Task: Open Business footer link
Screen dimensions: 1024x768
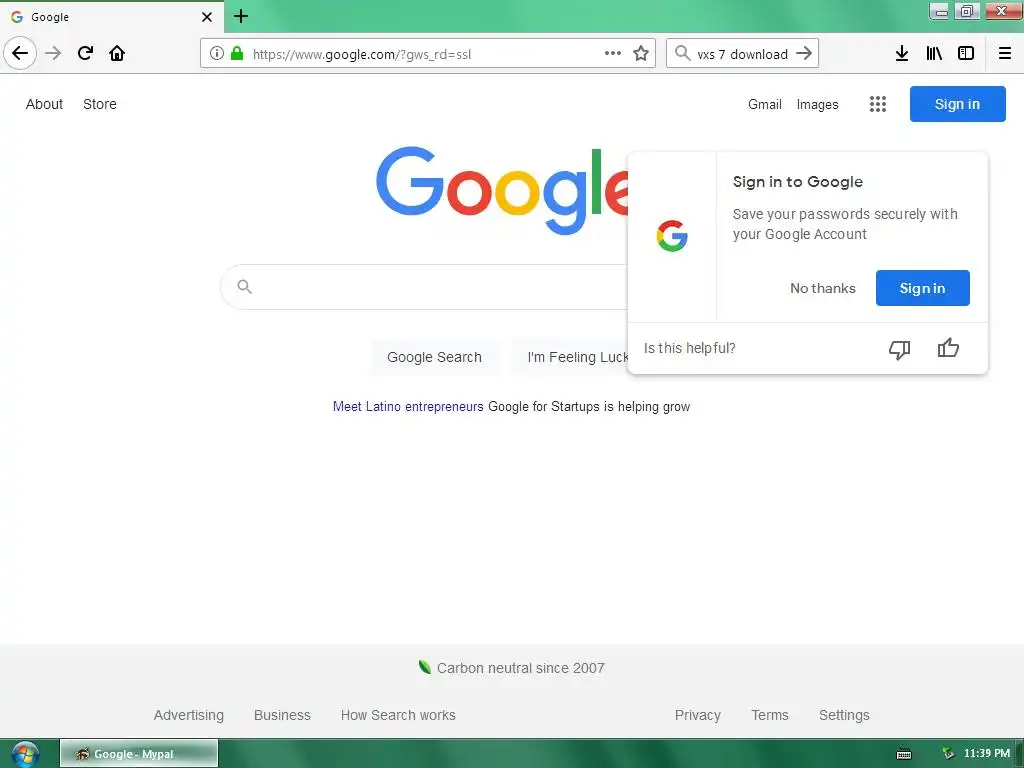Action: 282,715
